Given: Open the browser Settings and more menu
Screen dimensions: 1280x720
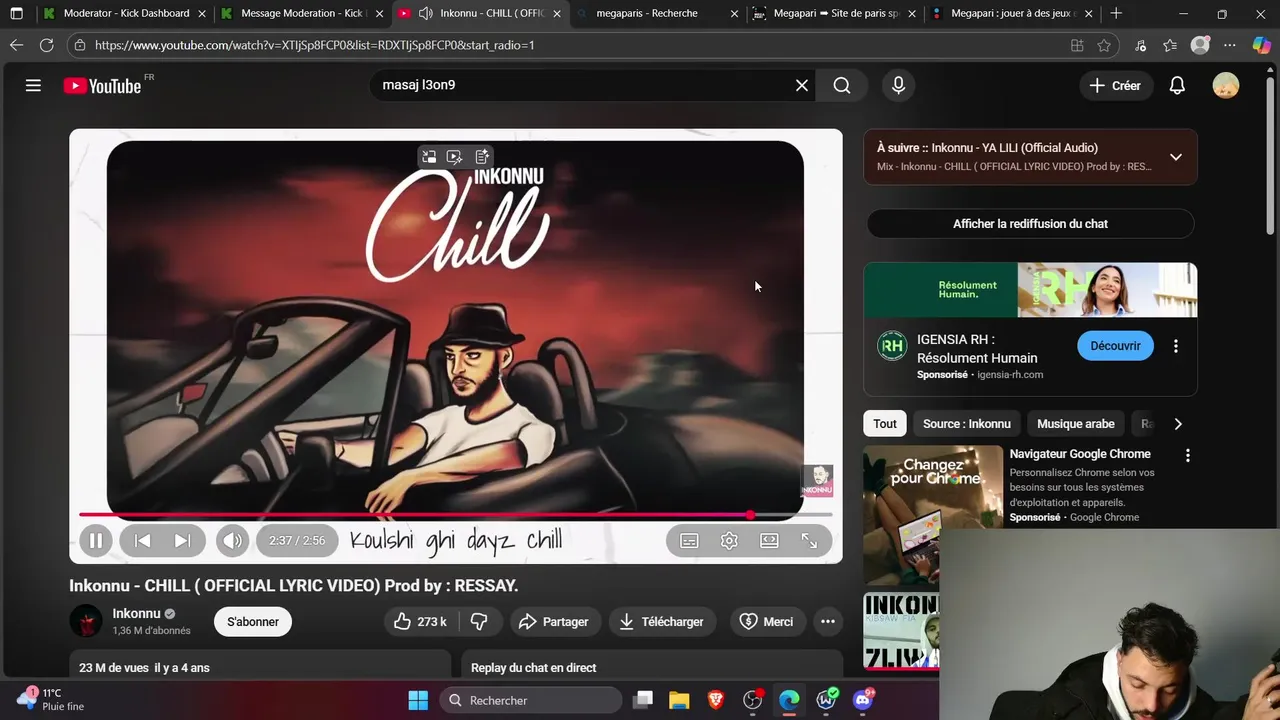Looking at the screenshot, I should coord(1230,45).
